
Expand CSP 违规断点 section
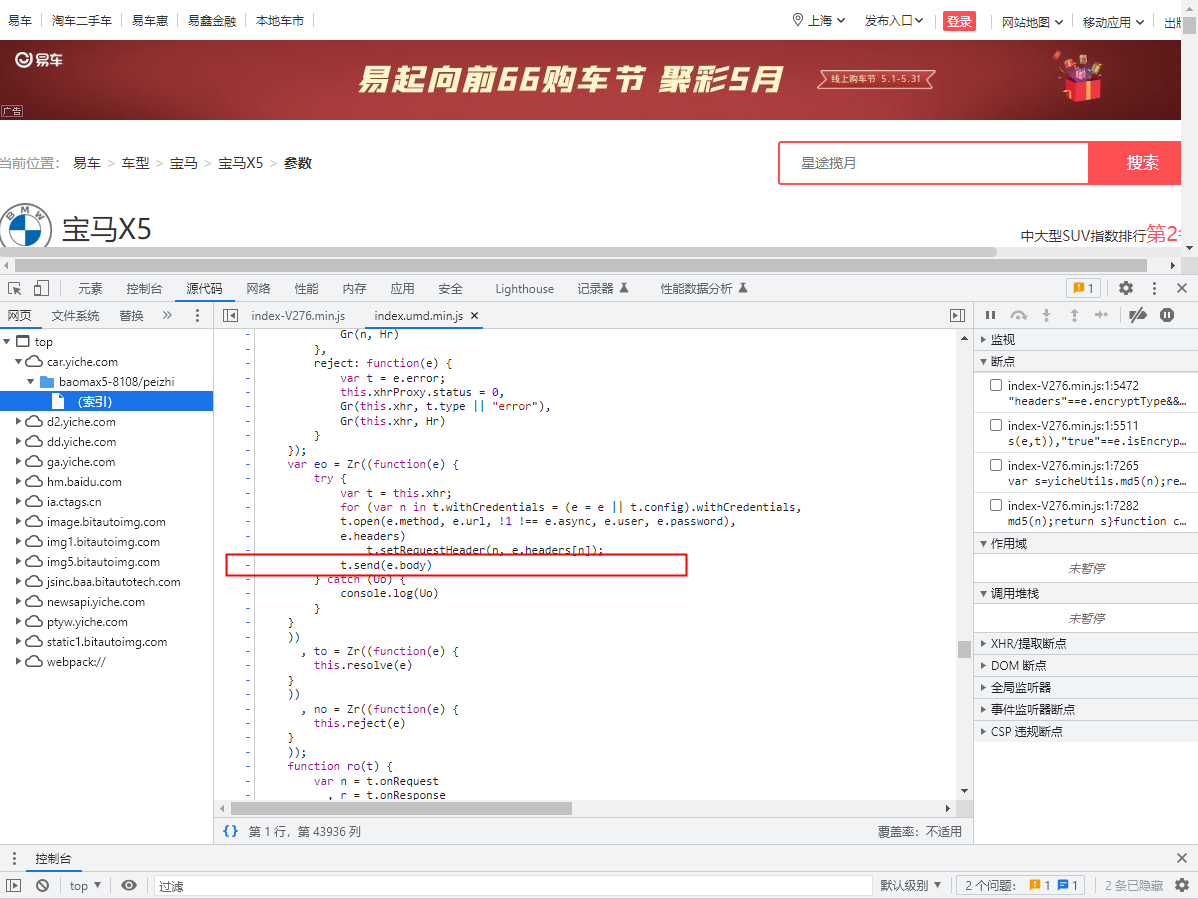pyautogui.click(x=1026, y=732)
